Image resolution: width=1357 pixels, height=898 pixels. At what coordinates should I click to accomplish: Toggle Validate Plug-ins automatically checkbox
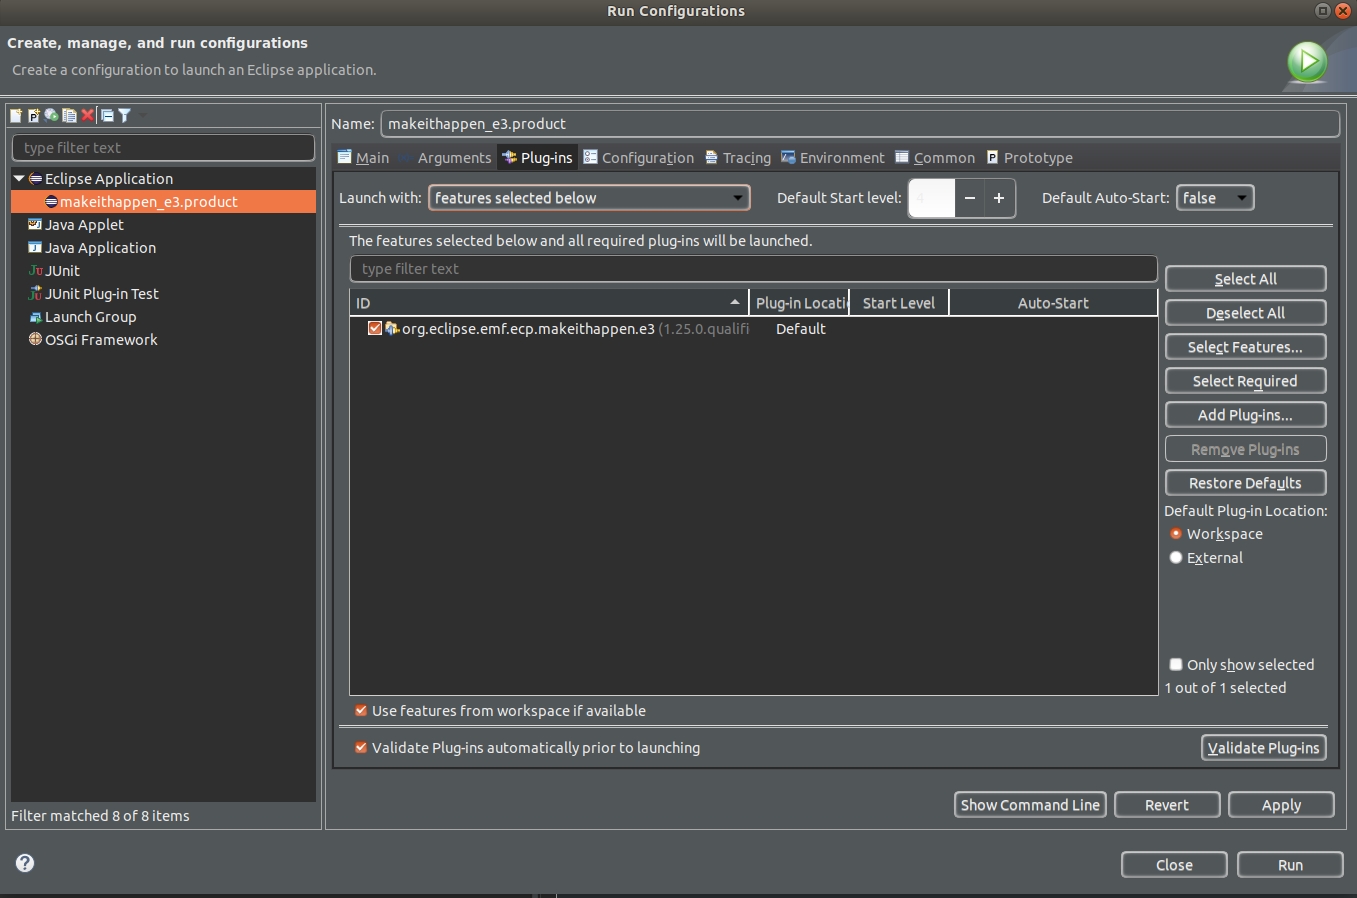click(x=361, y=748)
